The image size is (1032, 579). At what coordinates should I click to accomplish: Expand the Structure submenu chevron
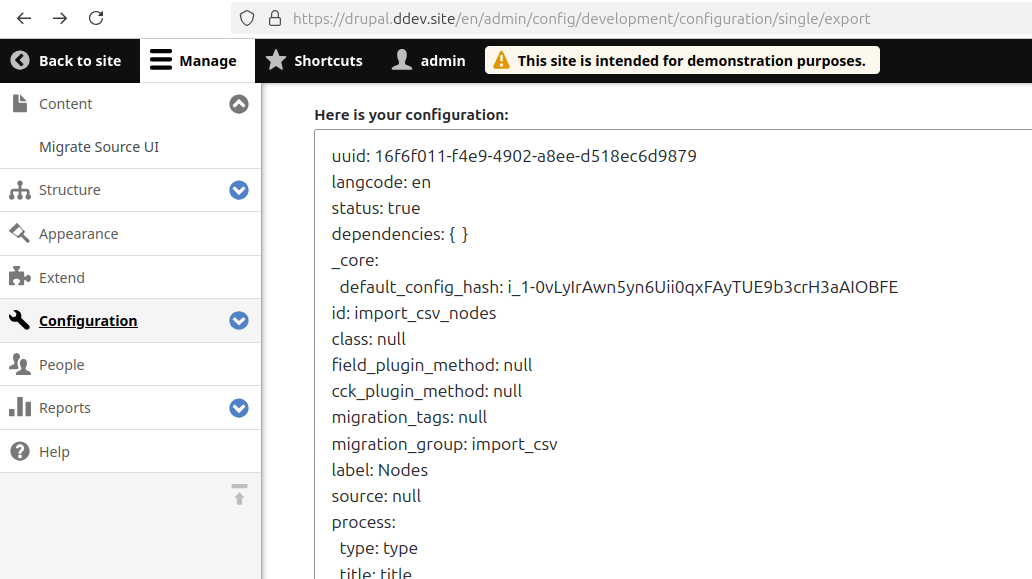tap(238, 189)
